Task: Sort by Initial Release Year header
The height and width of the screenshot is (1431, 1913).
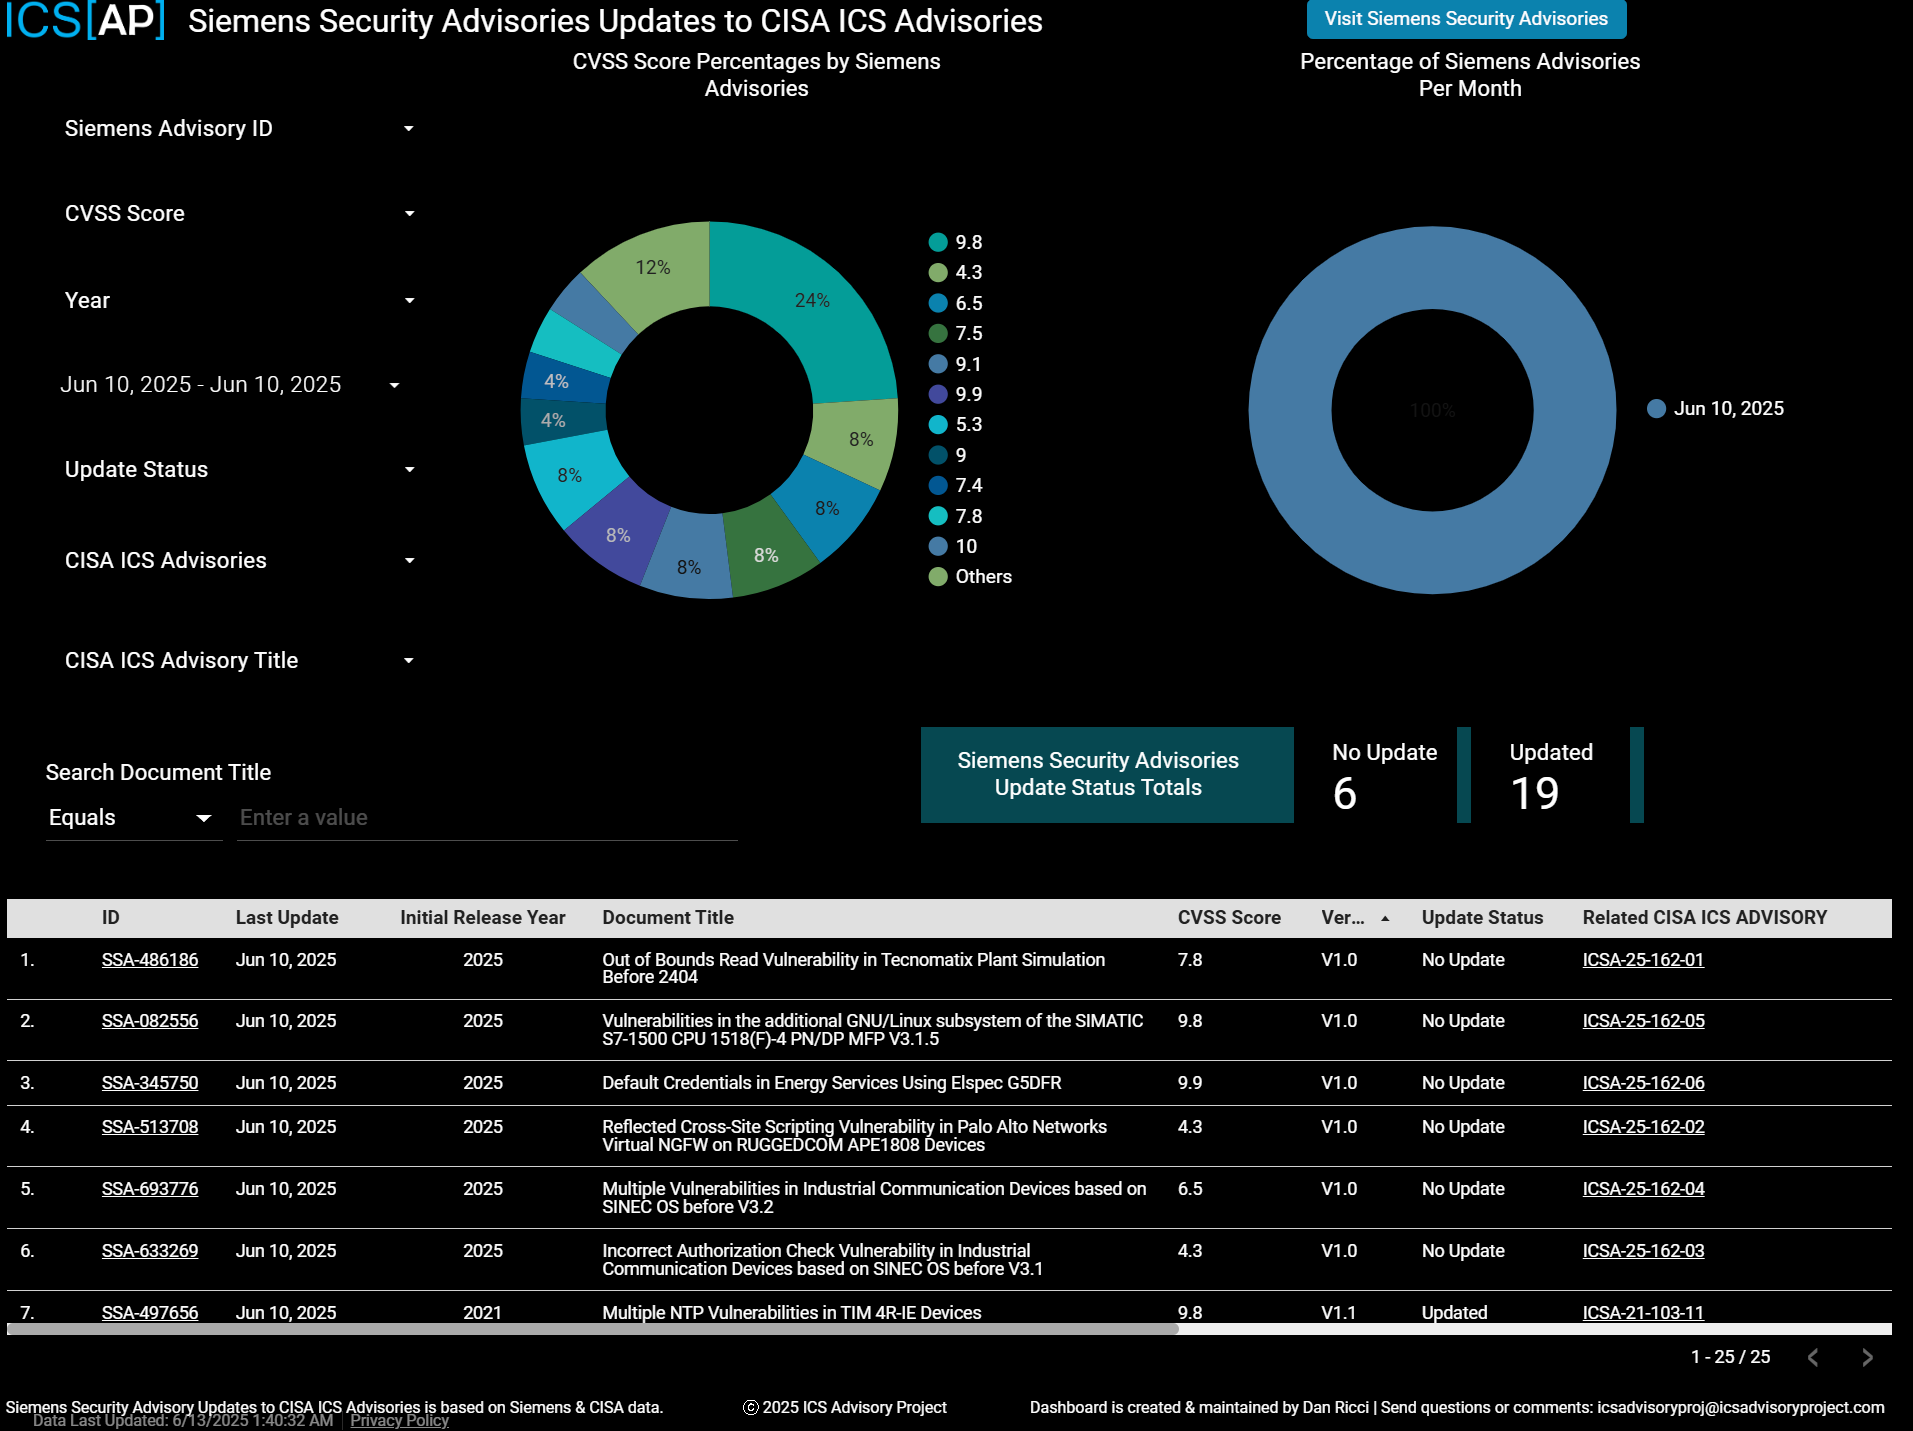Action: tap(483, 918)
